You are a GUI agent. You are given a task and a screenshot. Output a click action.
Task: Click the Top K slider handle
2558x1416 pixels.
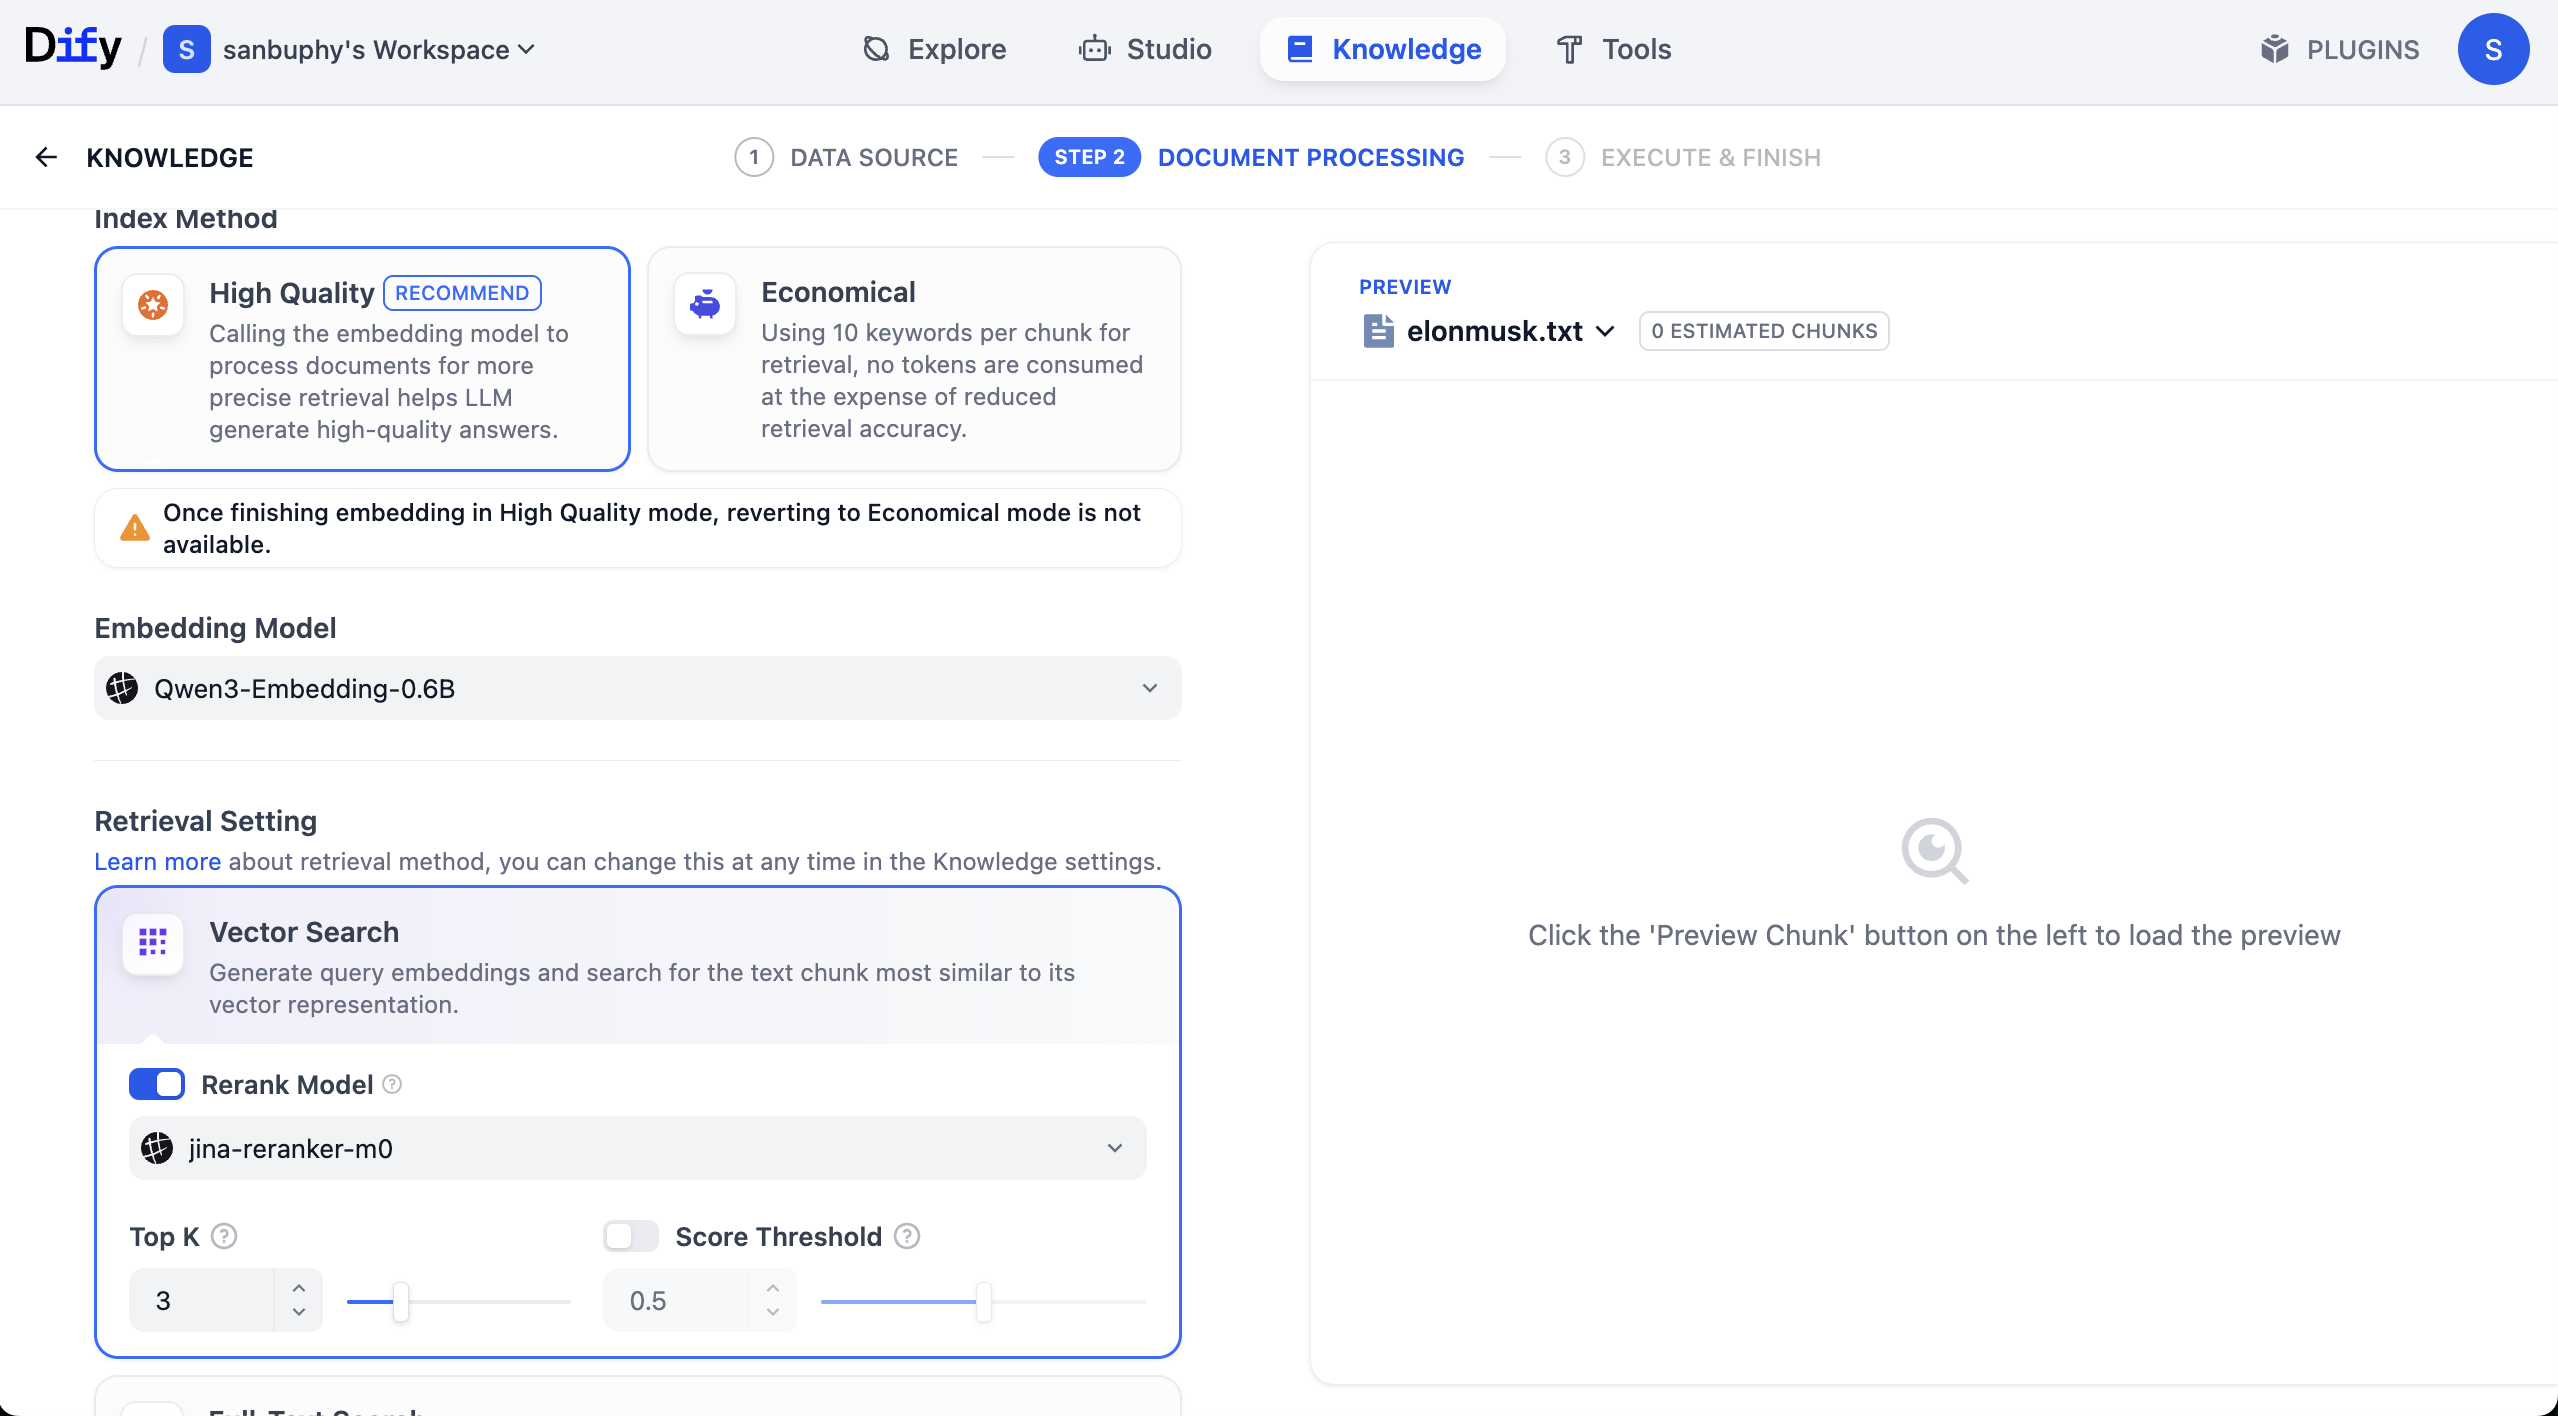pos(401,1301)
